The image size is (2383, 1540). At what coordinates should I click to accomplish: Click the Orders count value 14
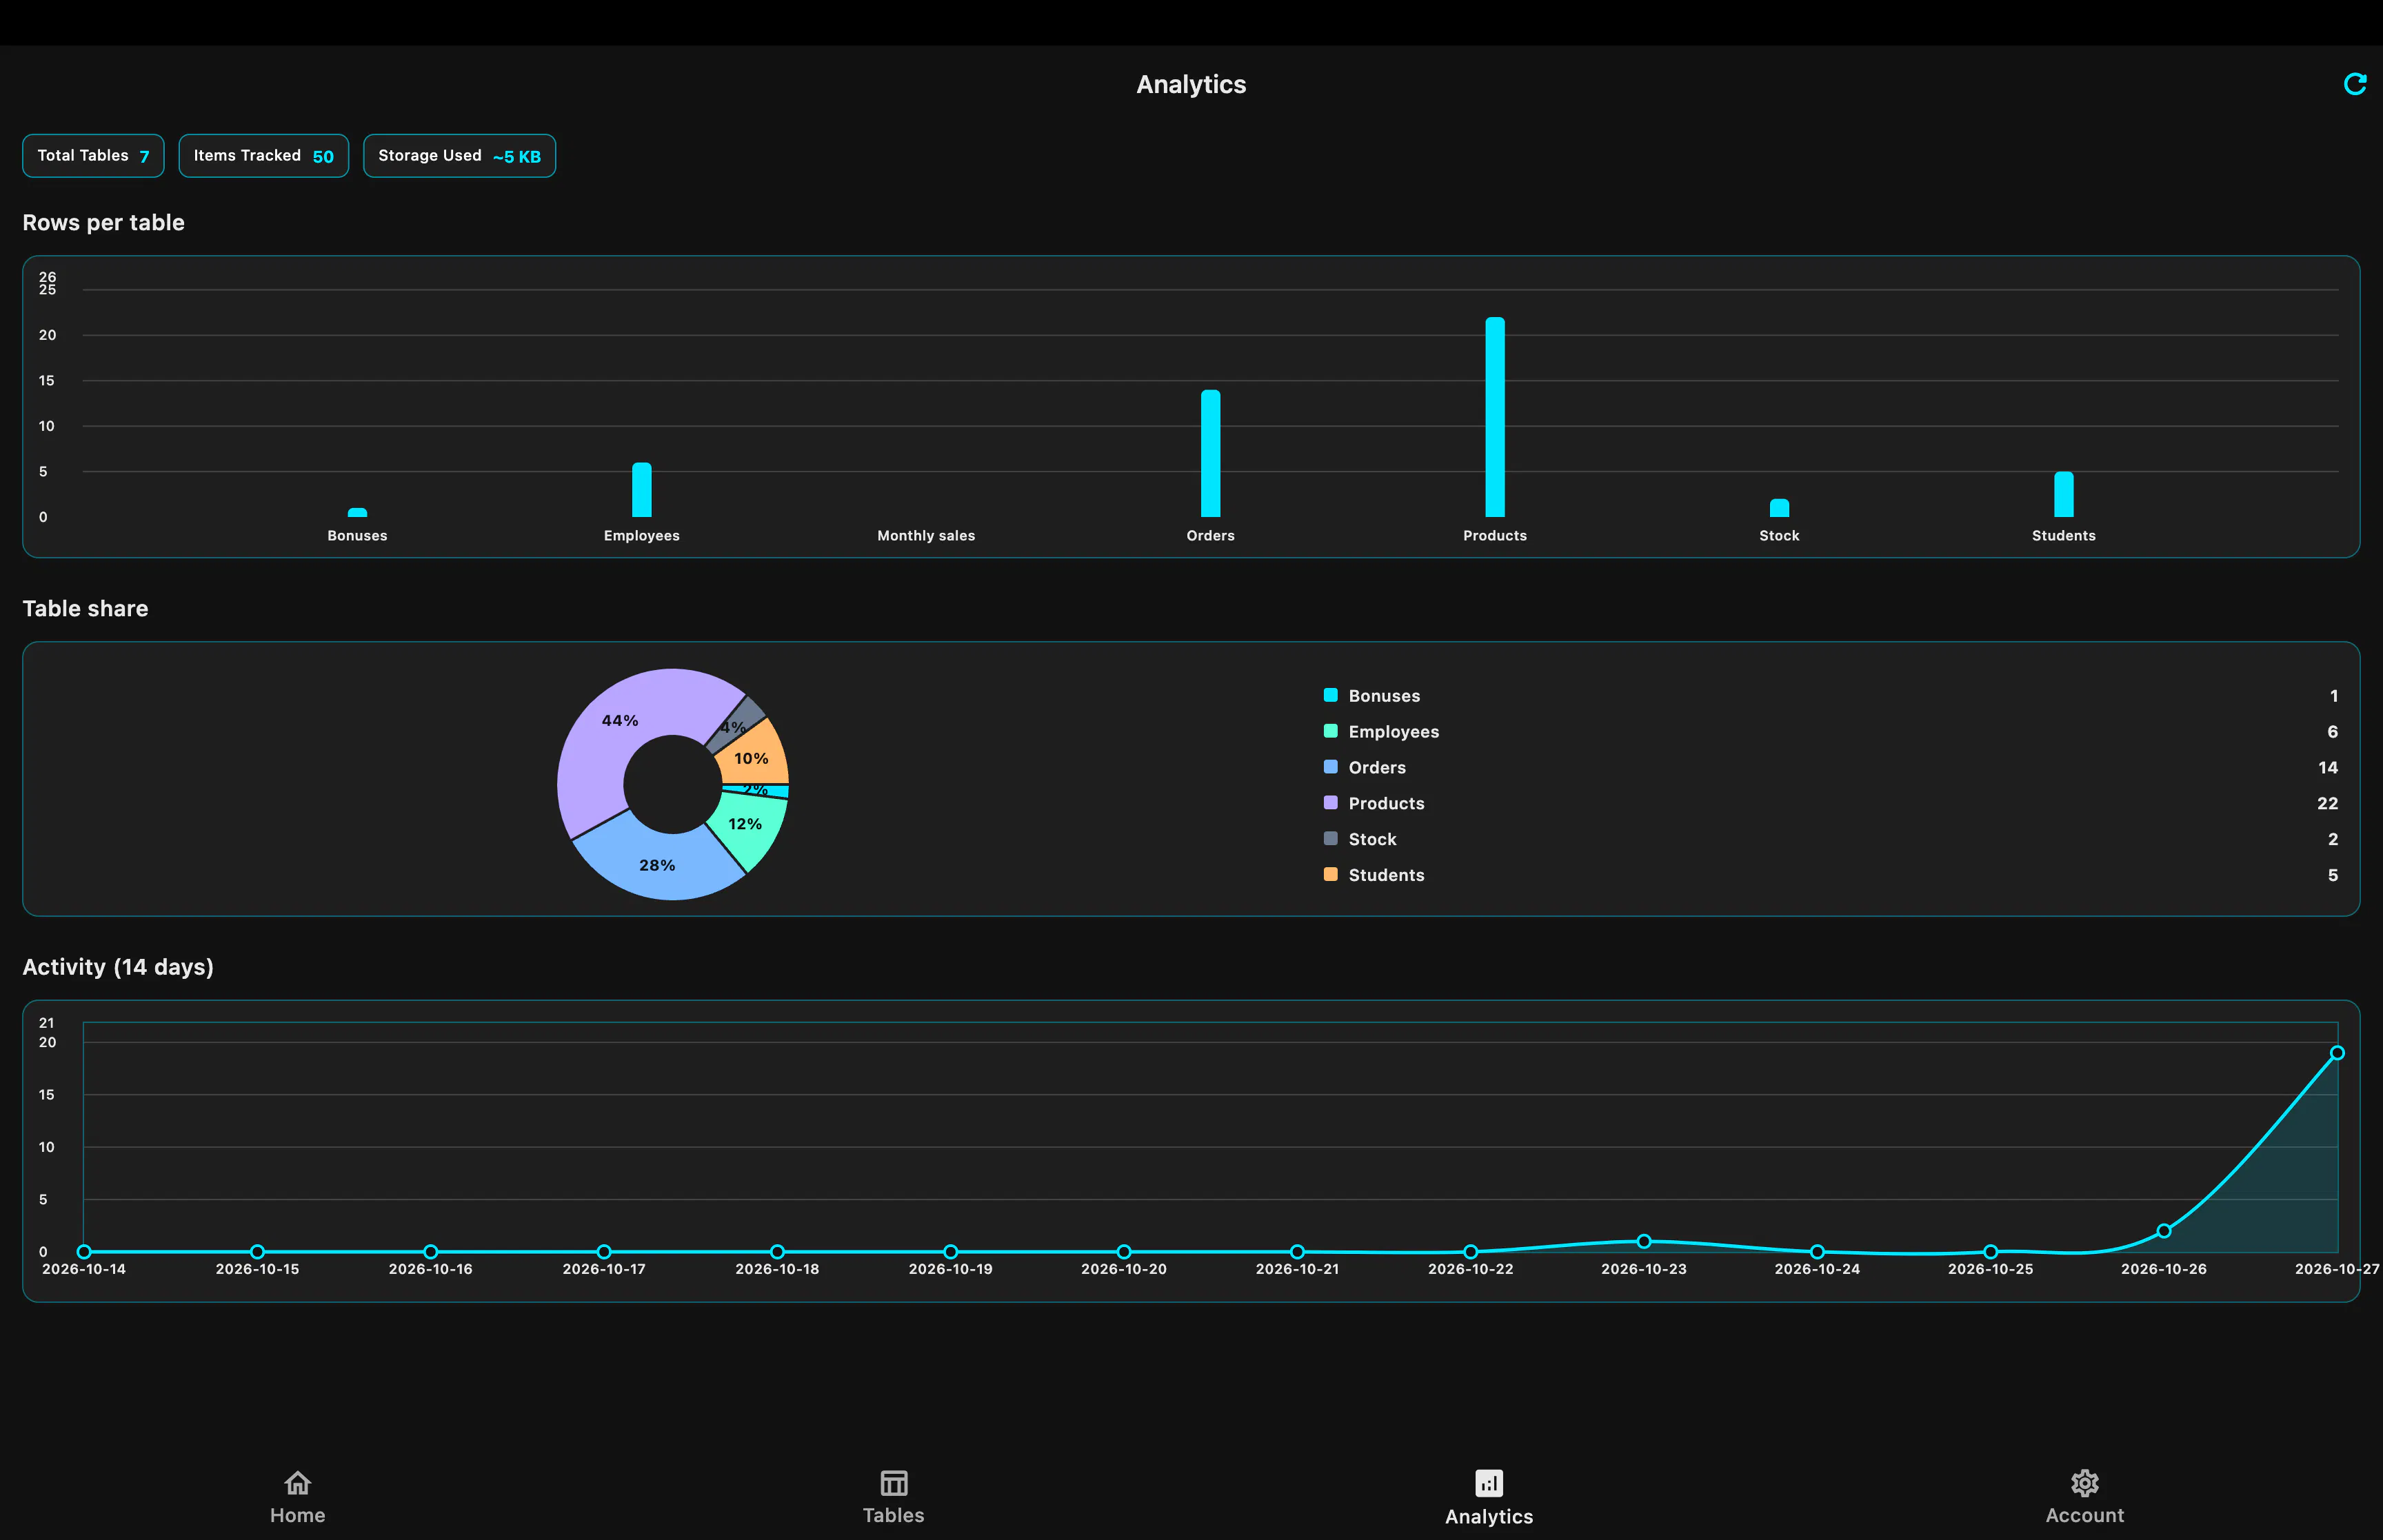click(2327, 767)
